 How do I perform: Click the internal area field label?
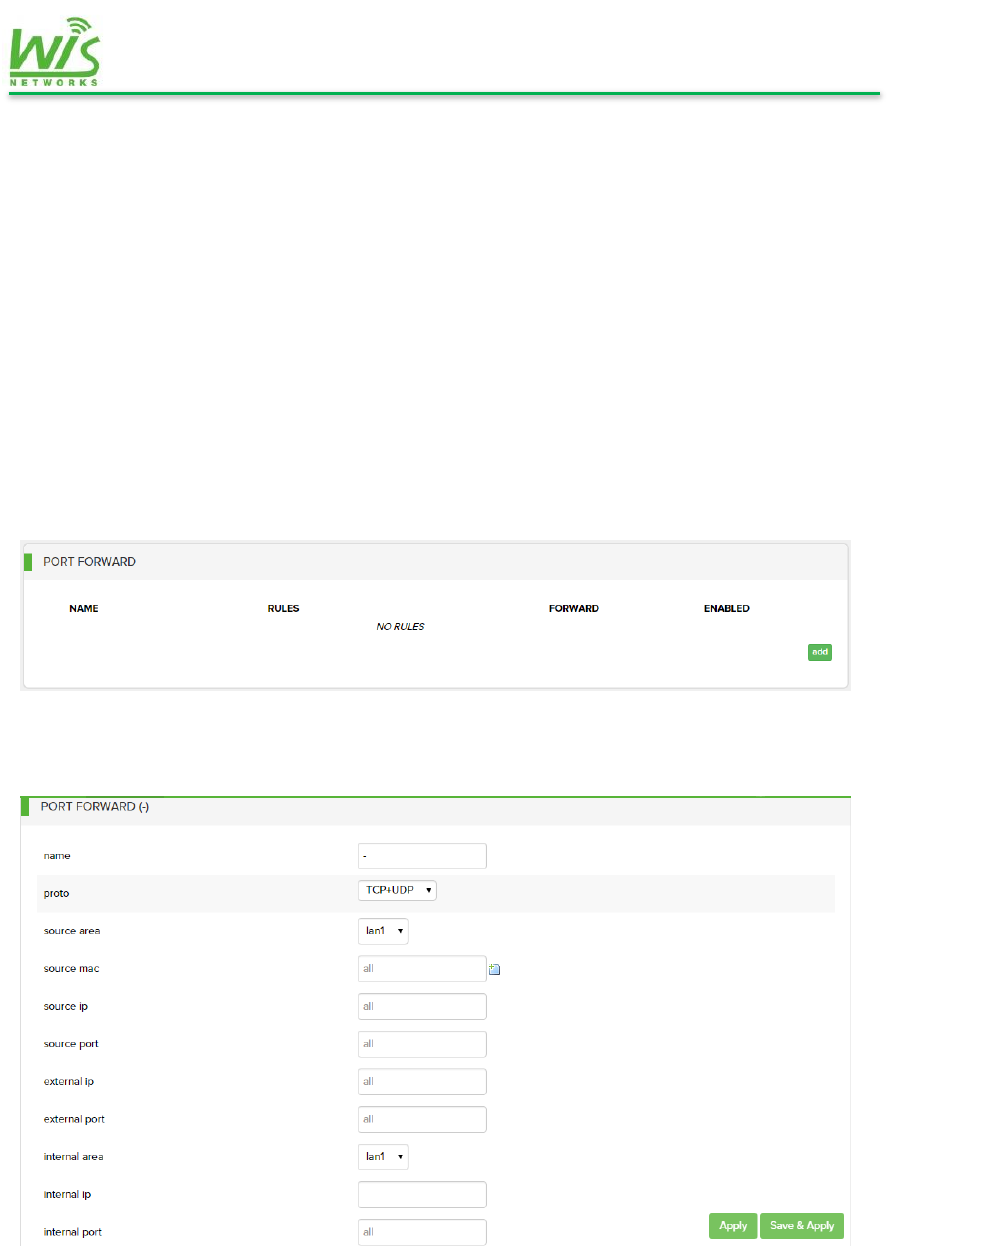point(73,1157)
